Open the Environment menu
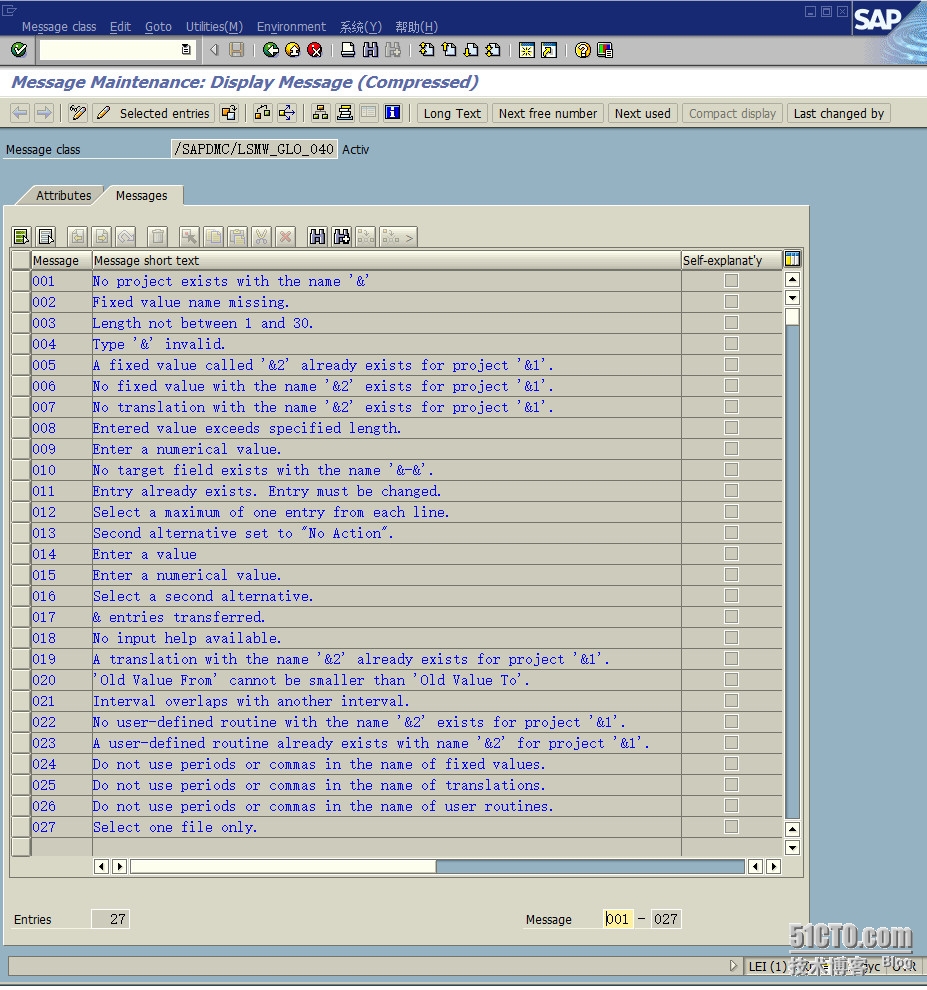 pos(291,27)
